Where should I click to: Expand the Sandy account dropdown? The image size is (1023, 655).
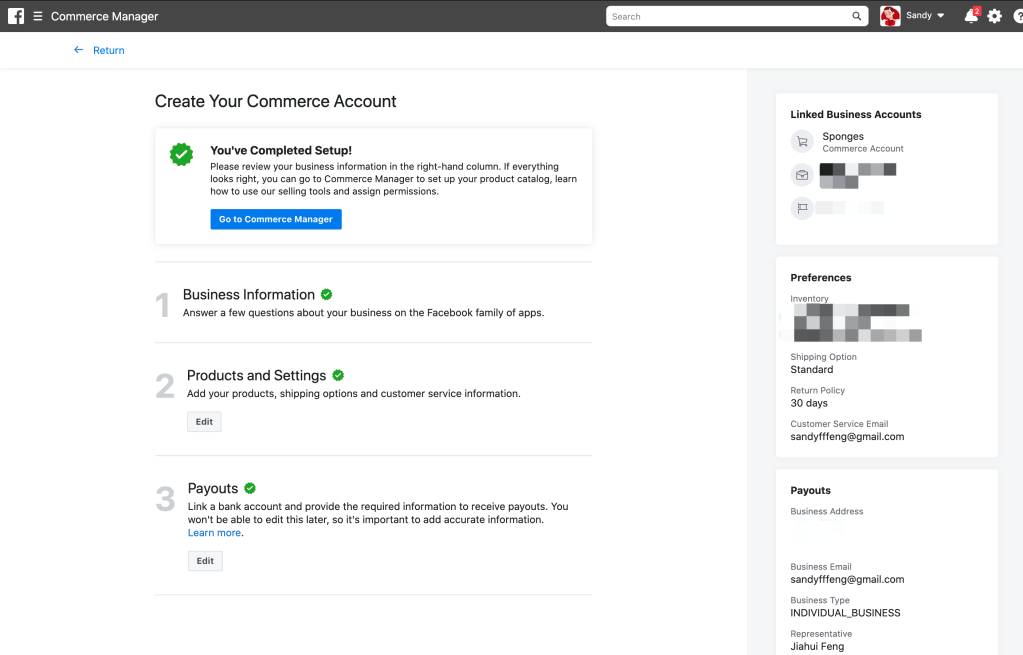[x=940, y=16]
